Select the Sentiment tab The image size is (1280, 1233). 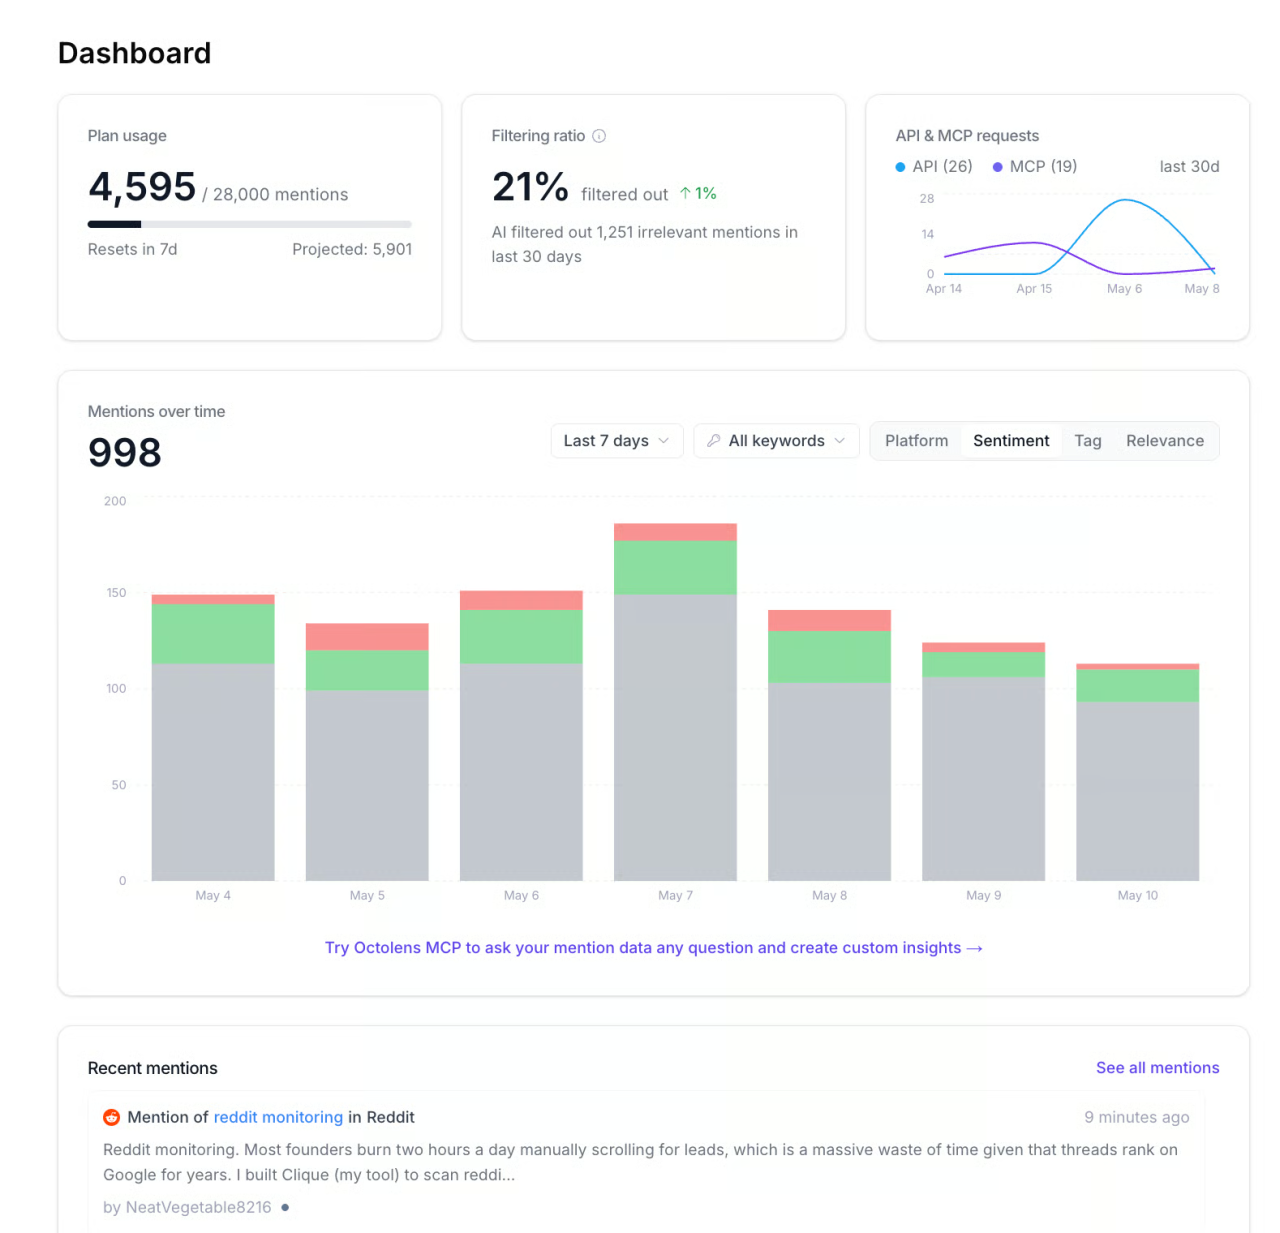tap(1011, 441)
